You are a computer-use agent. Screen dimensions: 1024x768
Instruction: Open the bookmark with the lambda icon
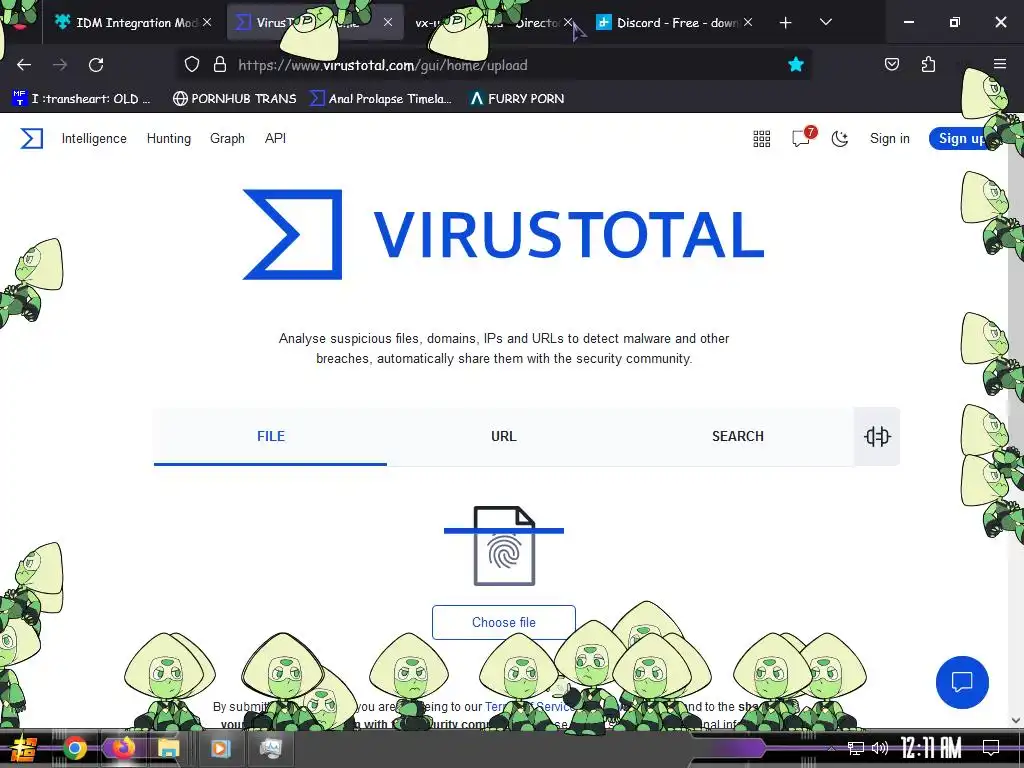click(517, 99)
